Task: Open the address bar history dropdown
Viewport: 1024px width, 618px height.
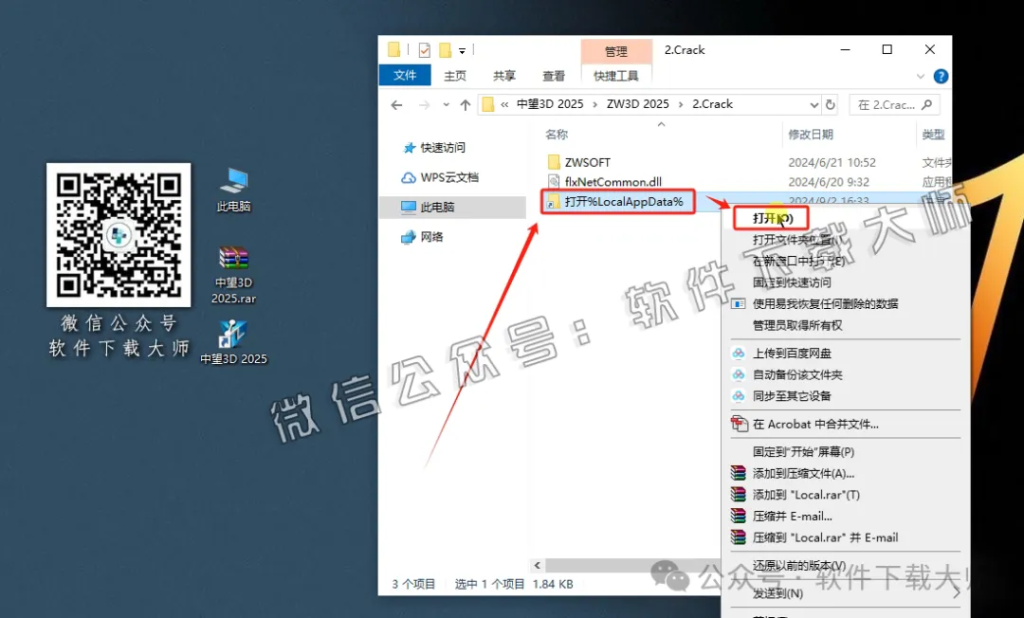Action: click(814, 103)
